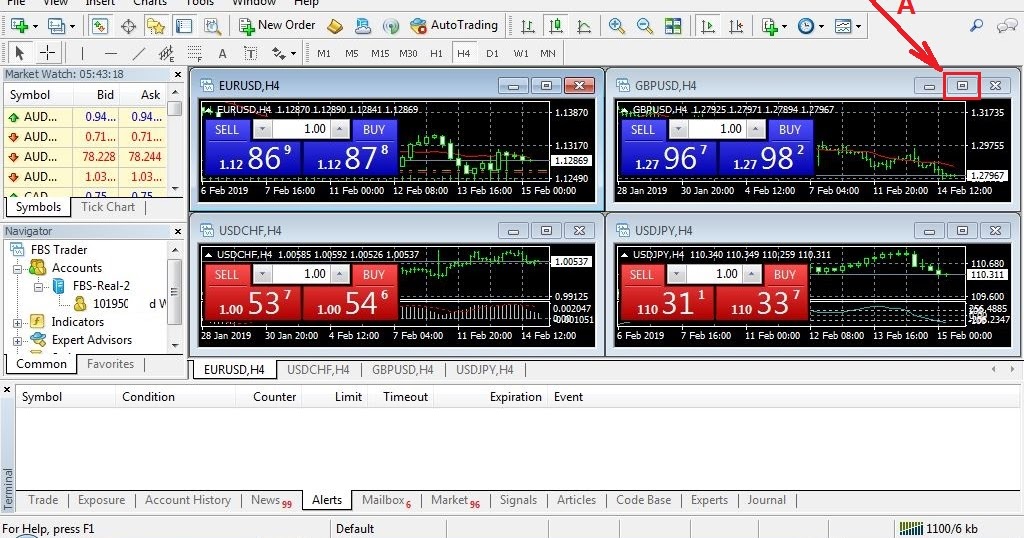Screen dimensions: 1024x538
Task: Switch to Line Chart display
Action: pos(584,26)
